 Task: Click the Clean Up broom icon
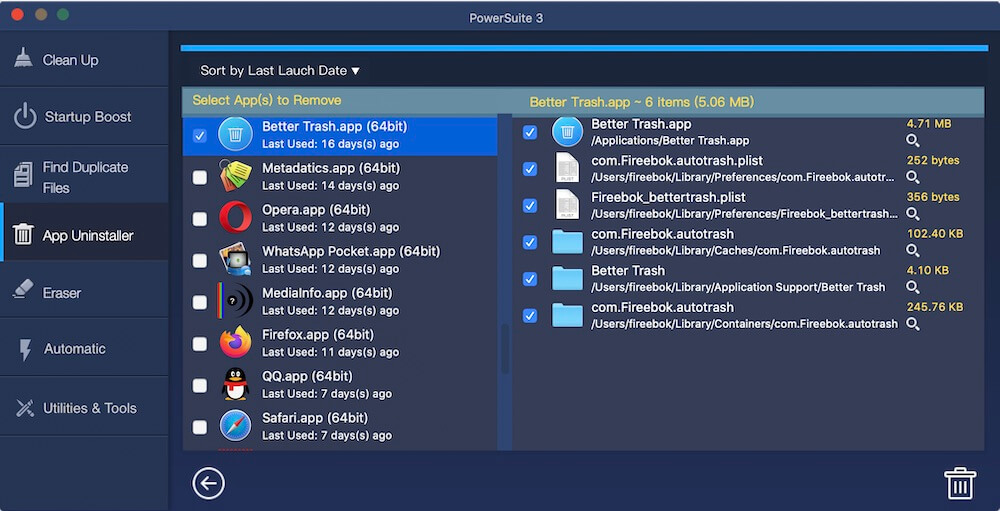[24, 58]
